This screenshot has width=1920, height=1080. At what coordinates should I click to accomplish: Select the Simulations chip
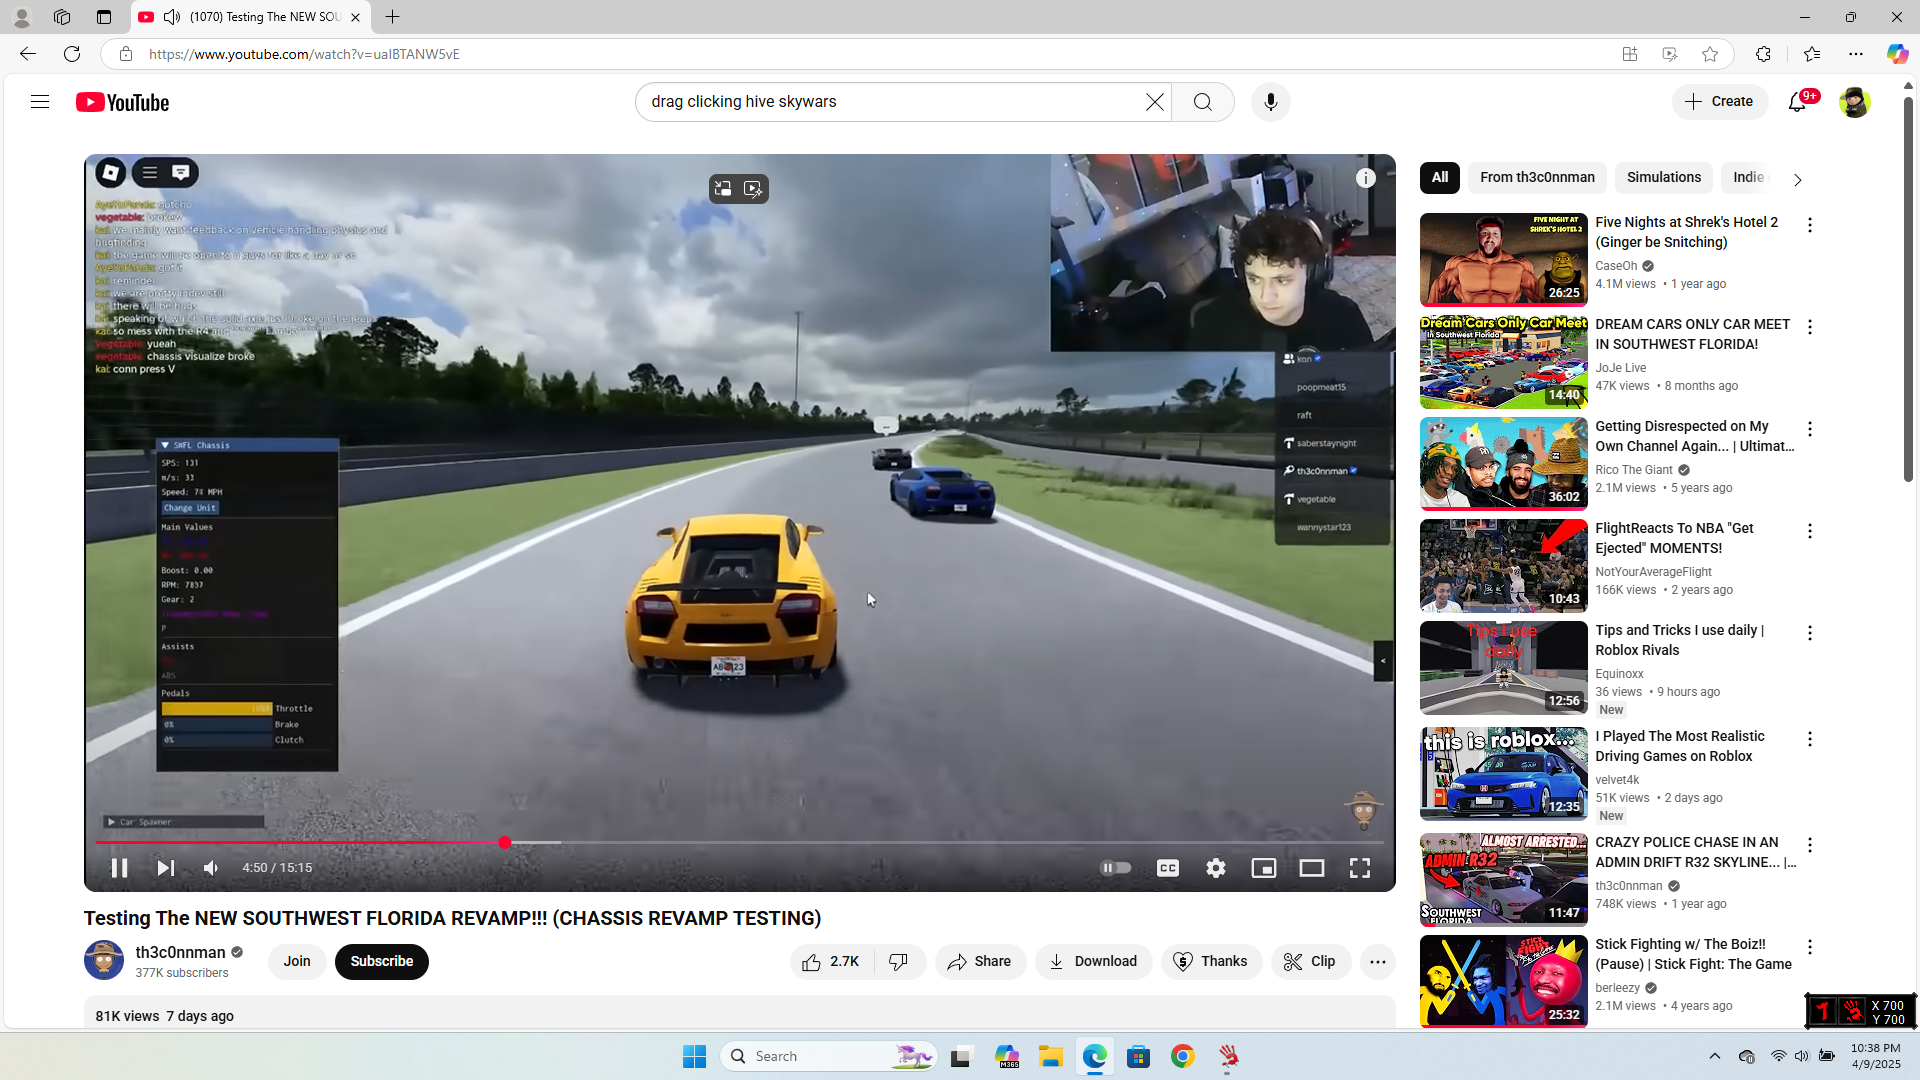point(1664,178)
